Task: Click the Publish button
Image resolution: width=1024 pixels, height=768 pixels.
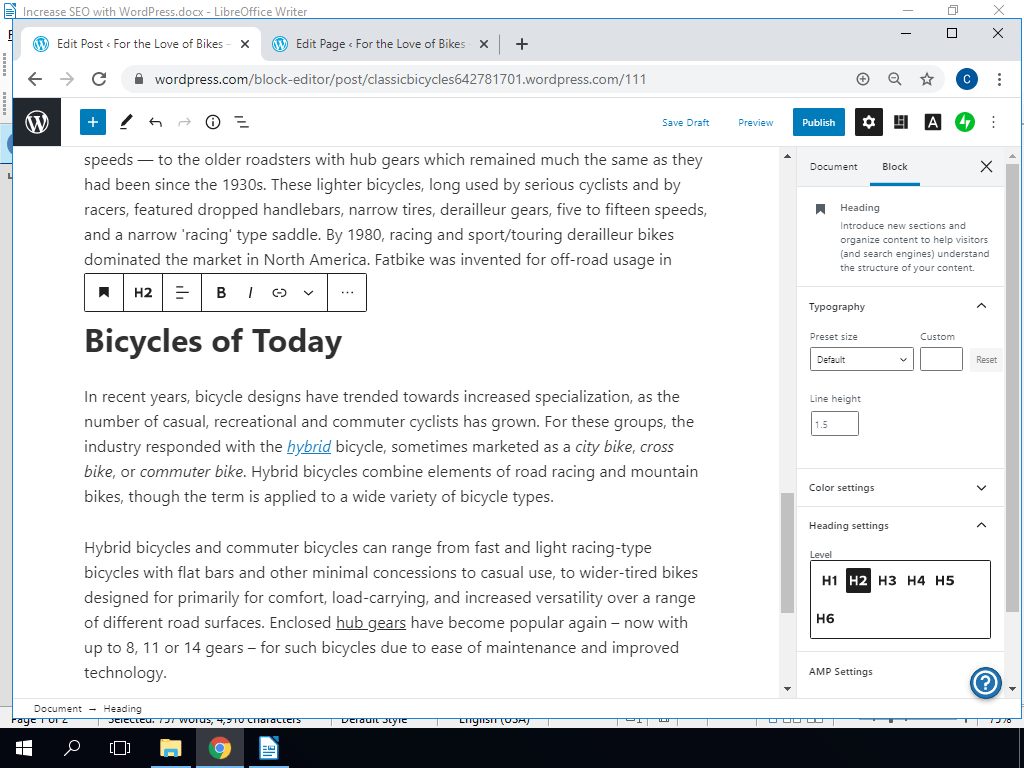Action: pos(818,121)
